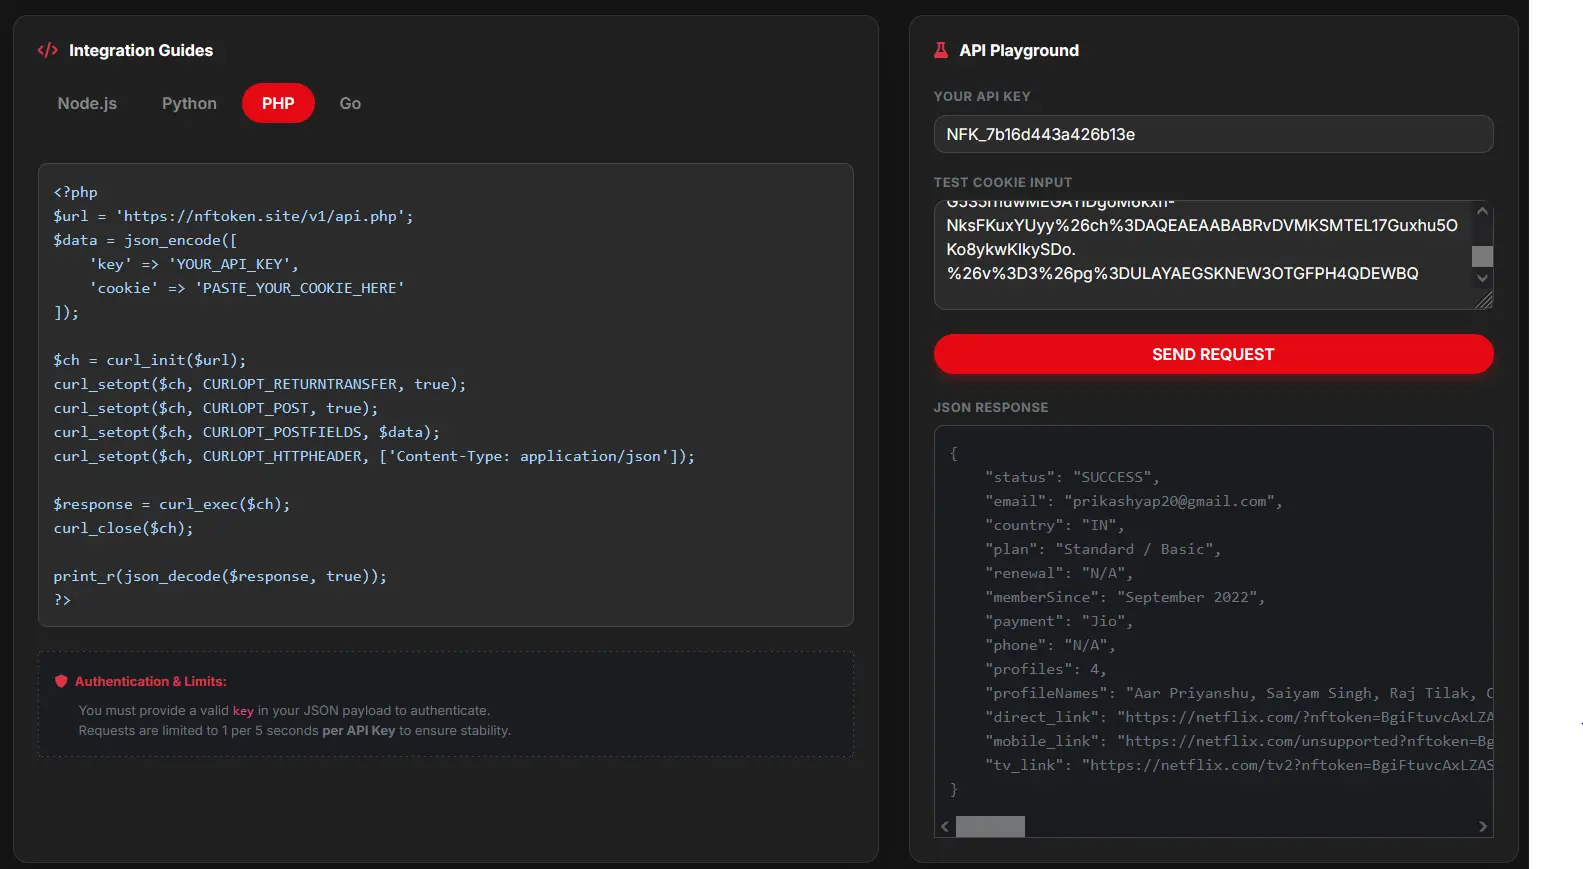Click the $url line in PHP code

(x=233, y=216)
